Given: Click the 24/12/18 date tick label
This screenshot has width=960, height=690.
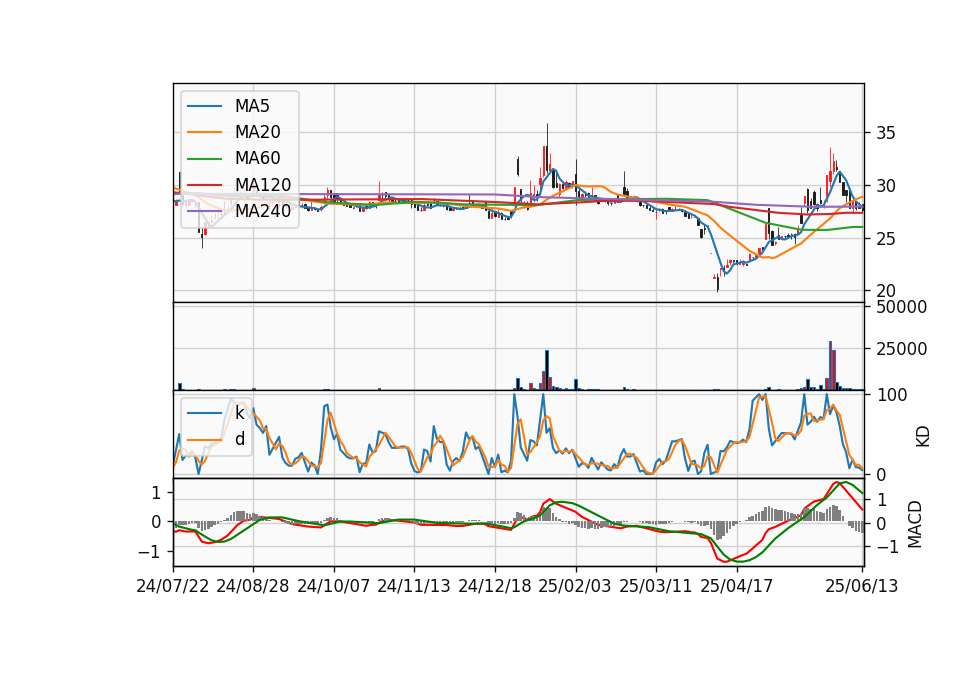Looking at the screenshot, I should [x=495, y=586].
